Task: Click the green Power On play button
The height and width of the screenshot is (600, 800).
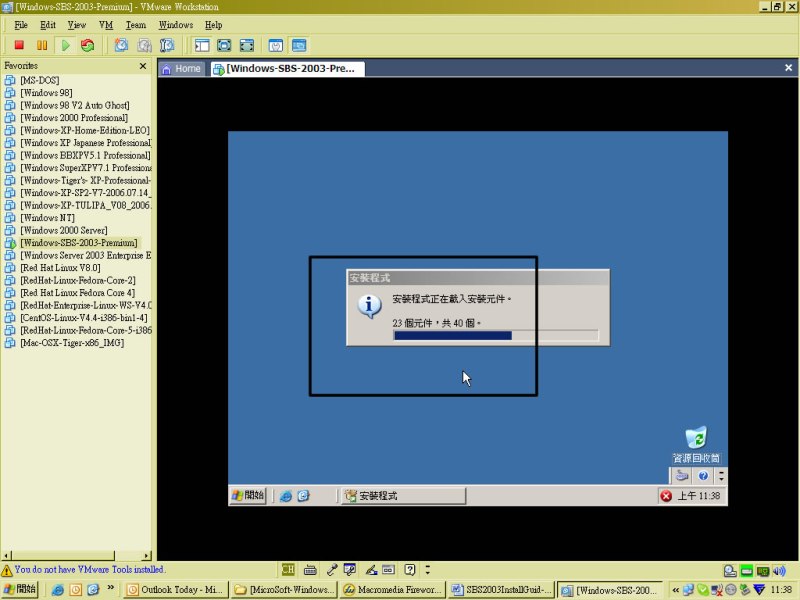Action: (65, 45)
